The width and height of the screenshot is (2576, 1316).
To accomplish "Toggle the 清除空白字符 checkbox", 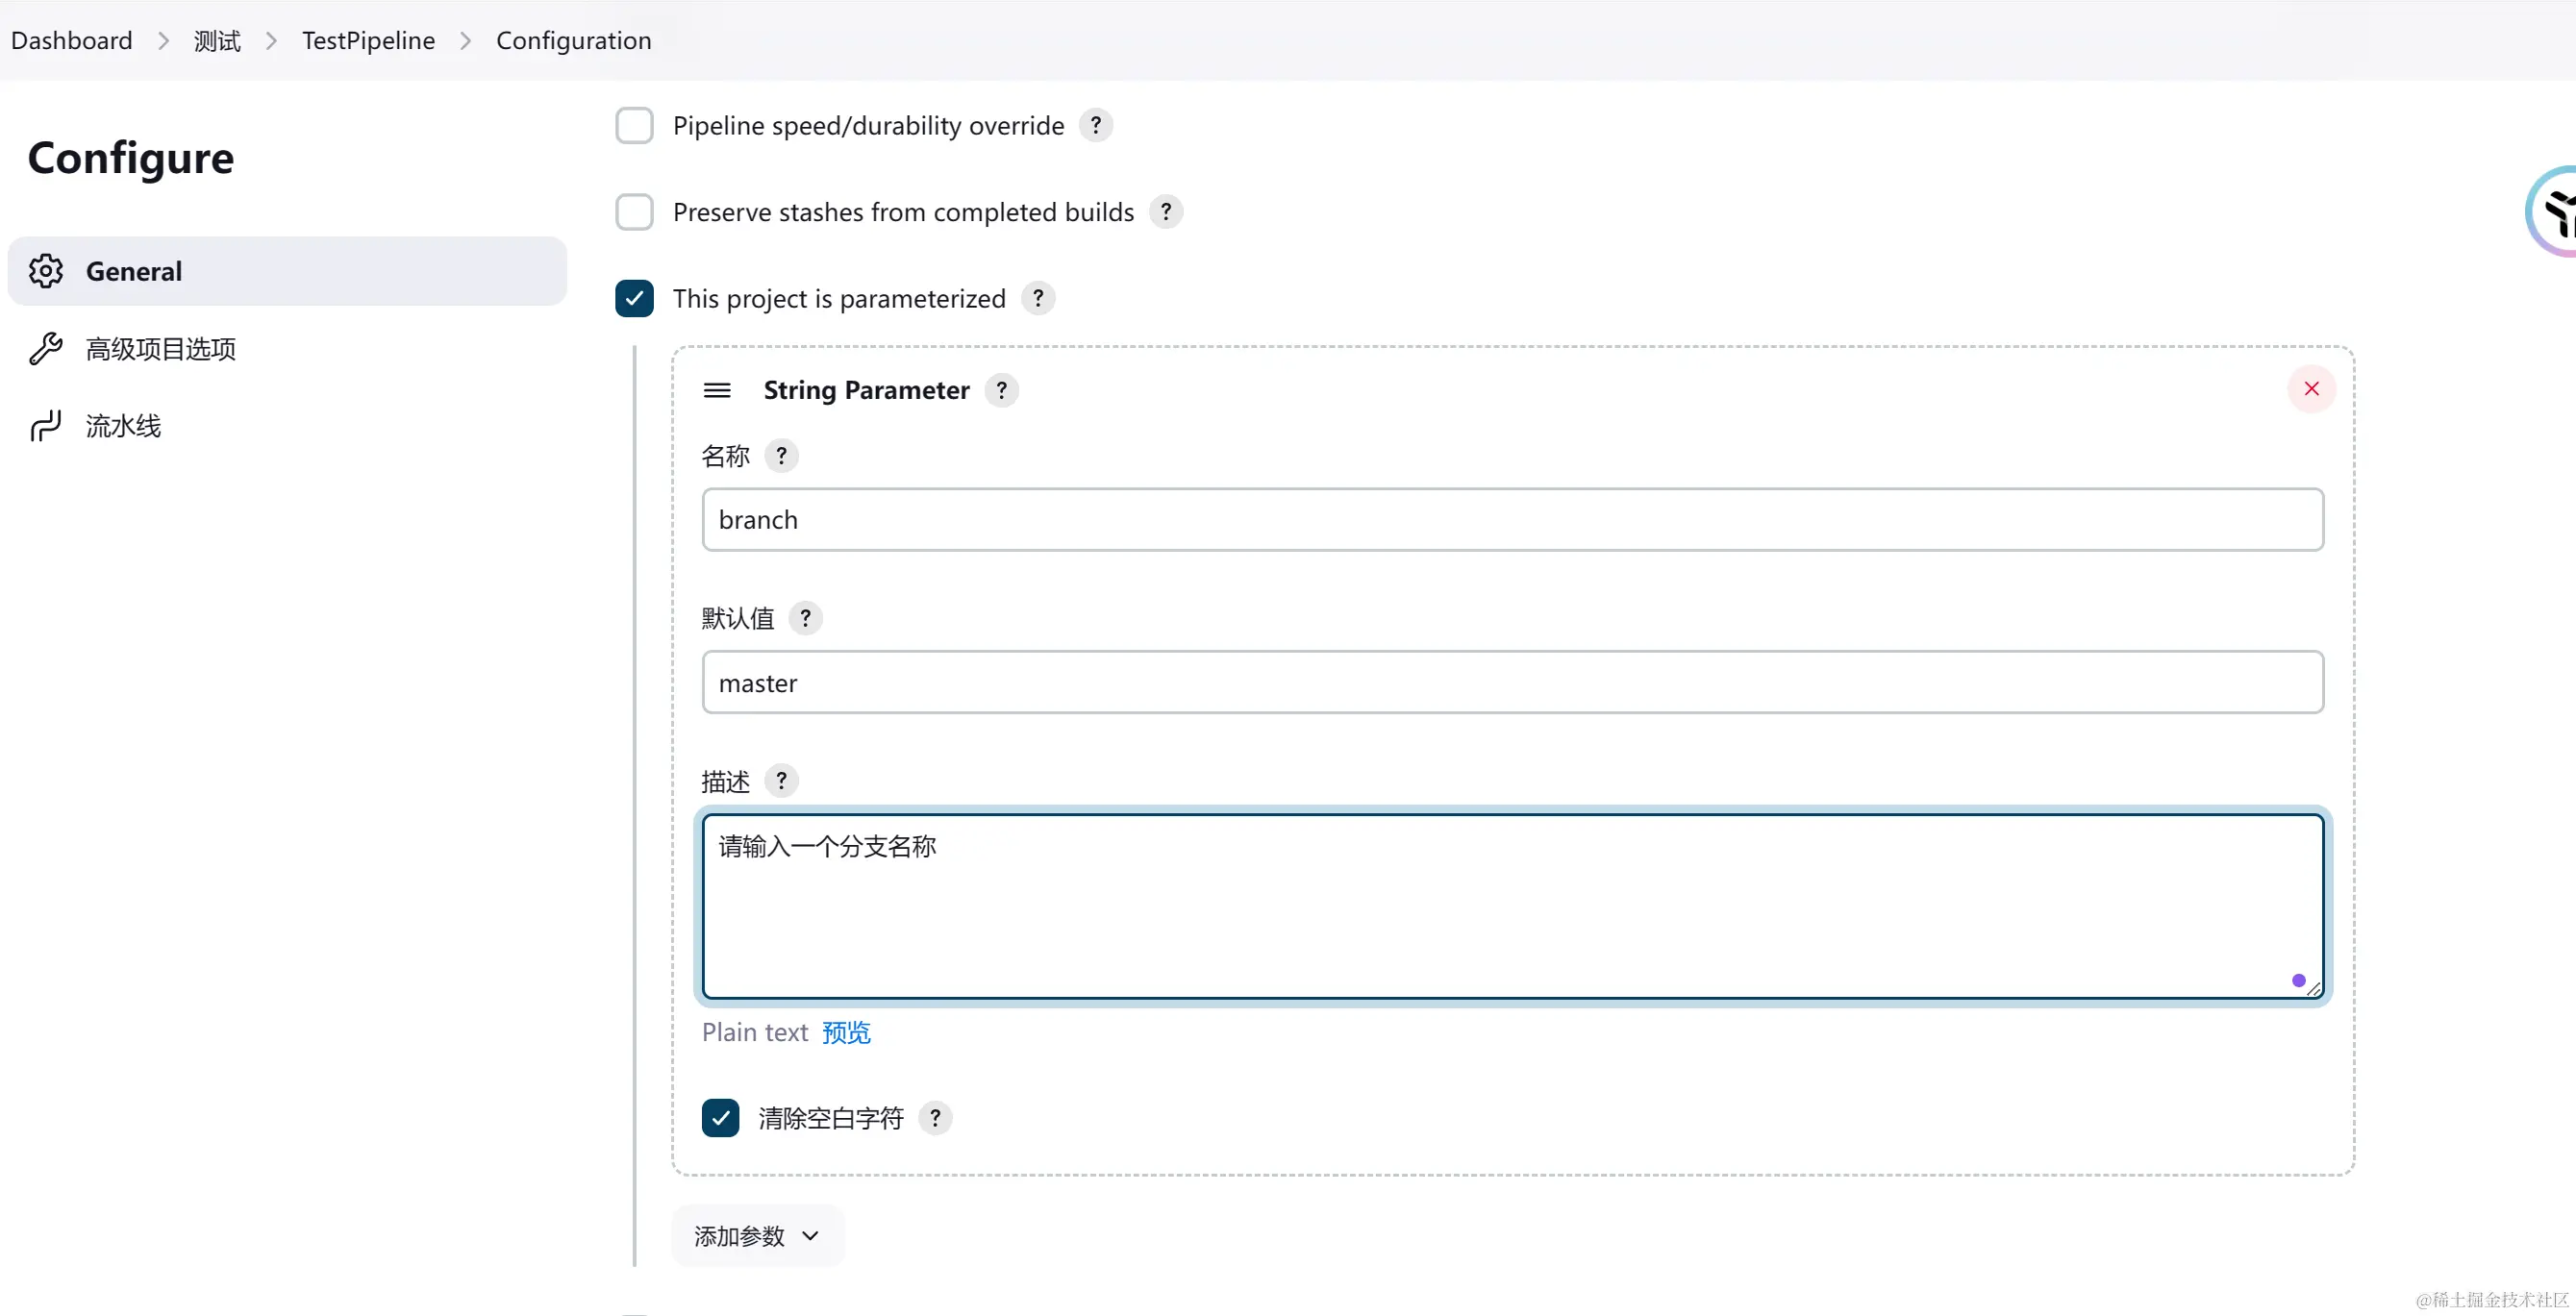I will point(720,1117).
